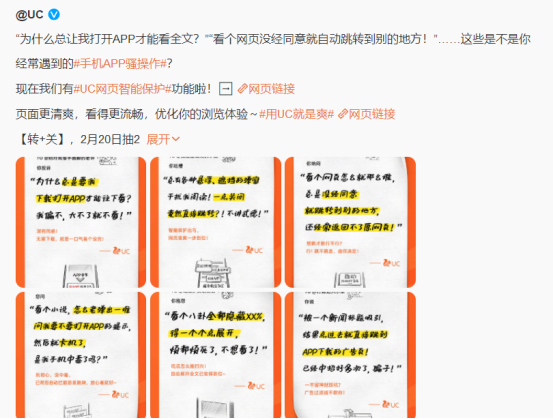
Task: Click the blue verified badge beside @UC
Action: point(54,14)
